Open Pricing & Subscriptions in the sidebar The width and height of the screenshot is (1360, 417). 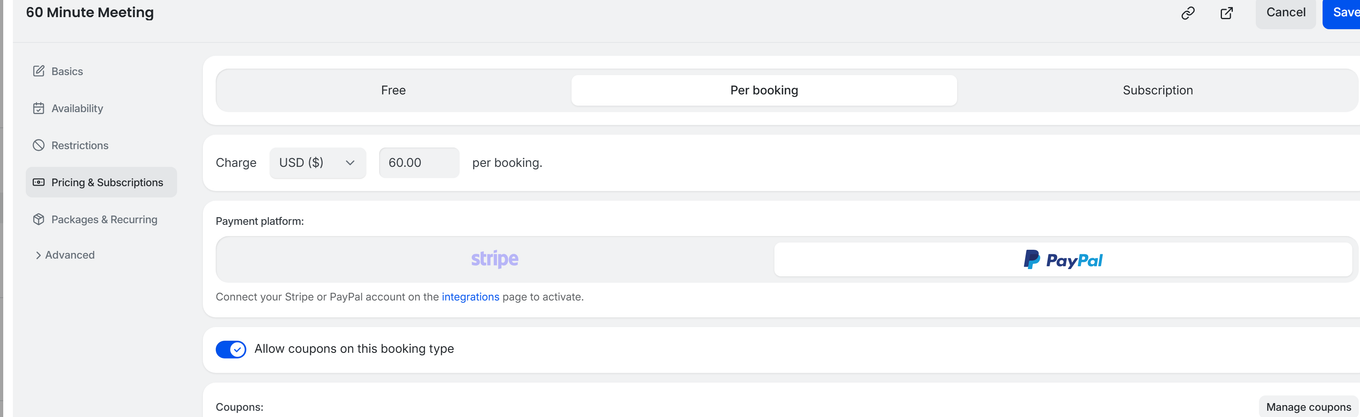[x=101, y=182]
